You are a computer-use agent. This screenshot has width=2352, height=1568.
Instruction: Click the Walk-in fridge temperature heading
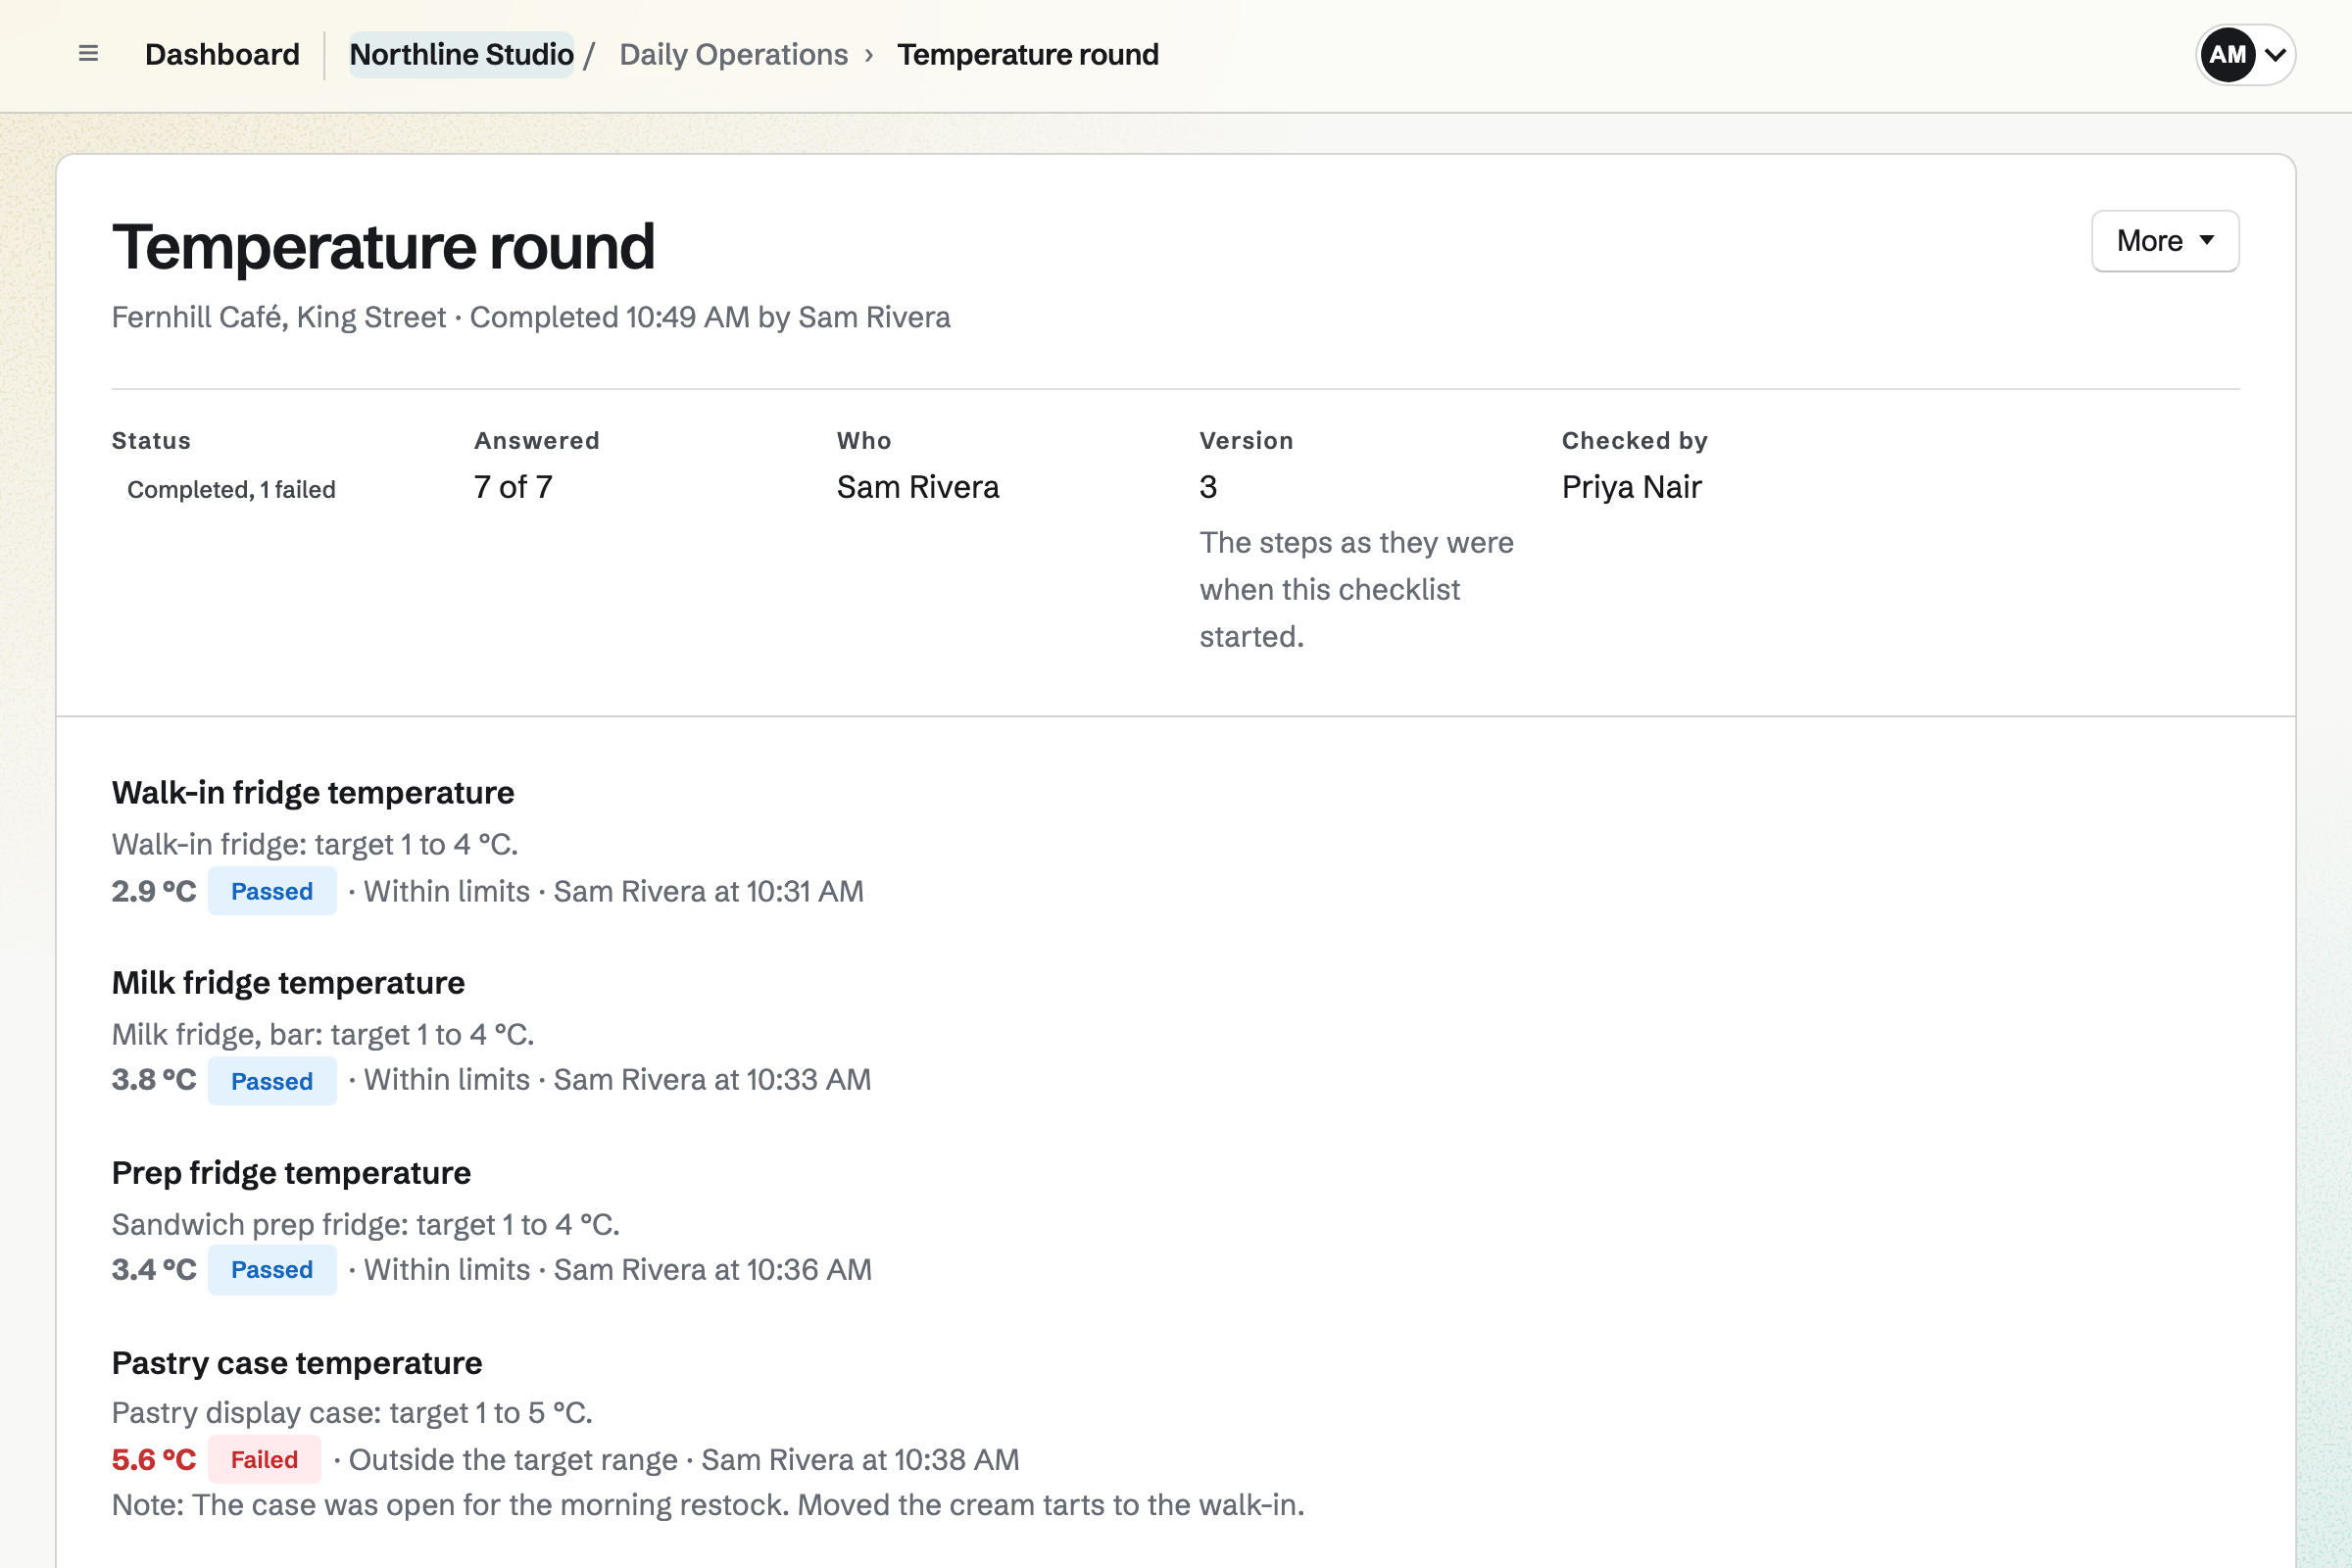click(313, 793)
